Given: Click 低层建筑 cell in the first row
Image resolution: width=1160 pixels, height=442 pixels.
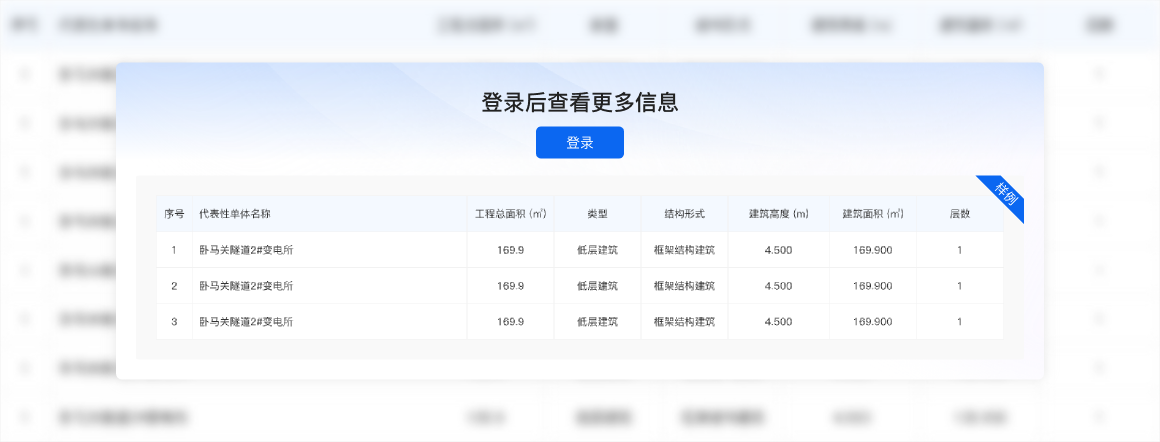Looking at the screenshot, I should (597, 250).
